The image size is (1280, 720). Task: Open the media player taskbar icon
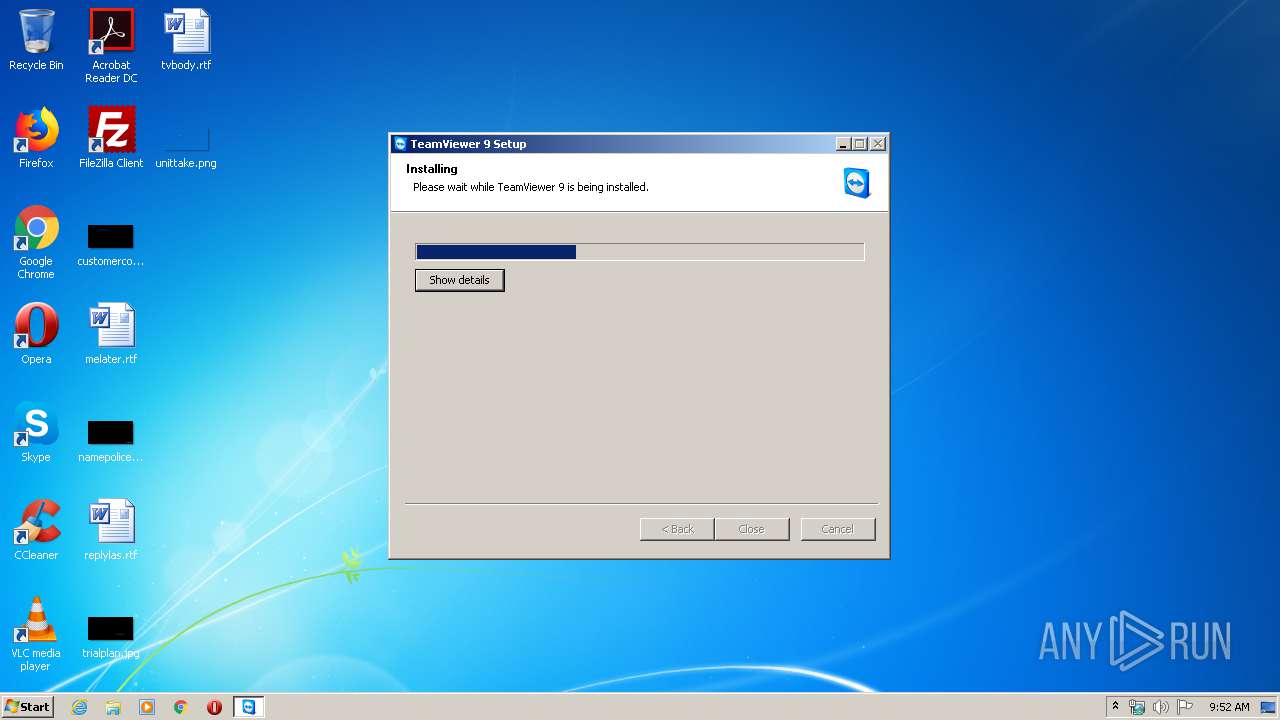[147, 707]
